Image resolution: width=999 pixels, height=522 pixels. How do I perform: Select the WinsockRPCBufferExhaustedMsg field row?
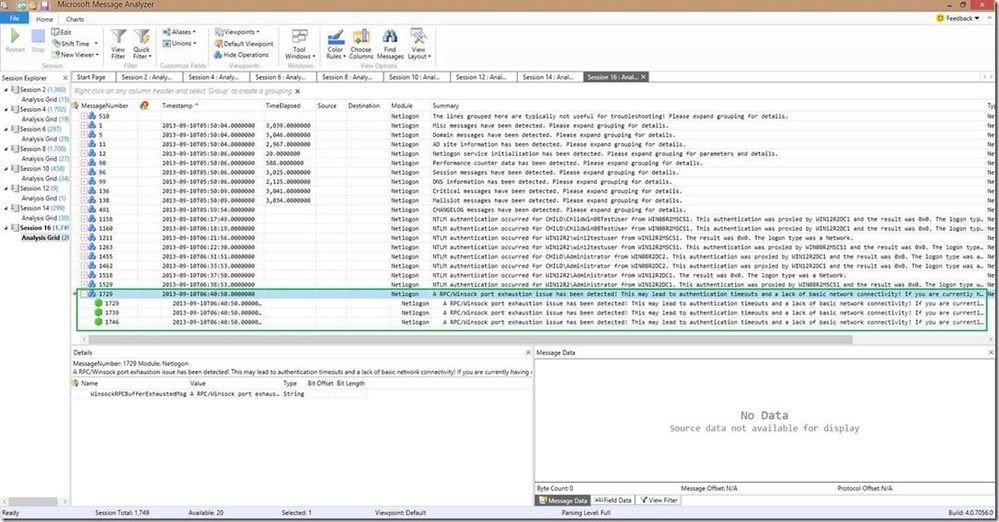point(219,394)
